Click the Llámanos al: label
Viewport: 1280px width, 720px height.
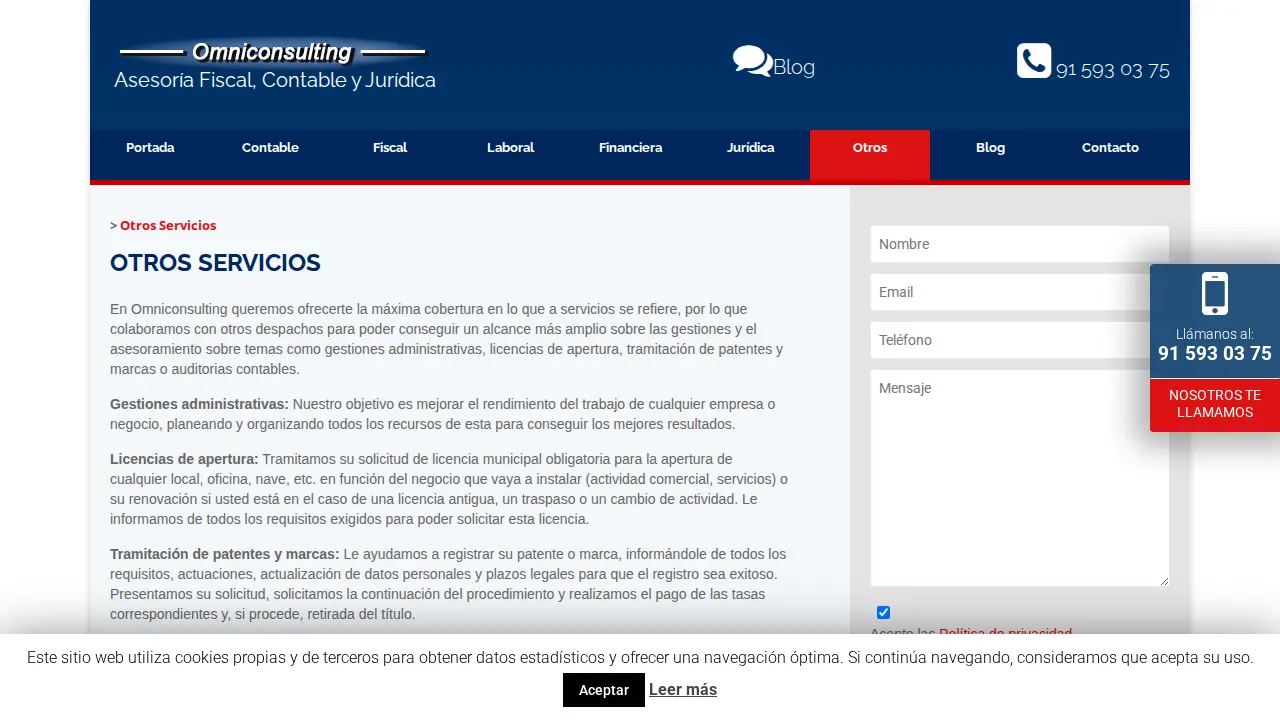pos(1215,334)
